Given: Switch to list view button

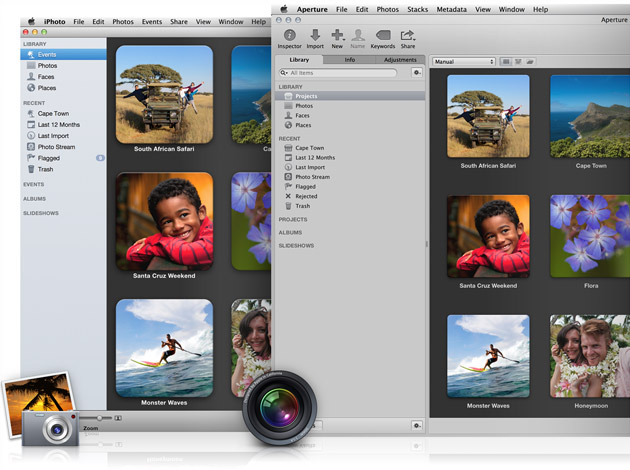Looking at the screenshot, I should point(518,62).
